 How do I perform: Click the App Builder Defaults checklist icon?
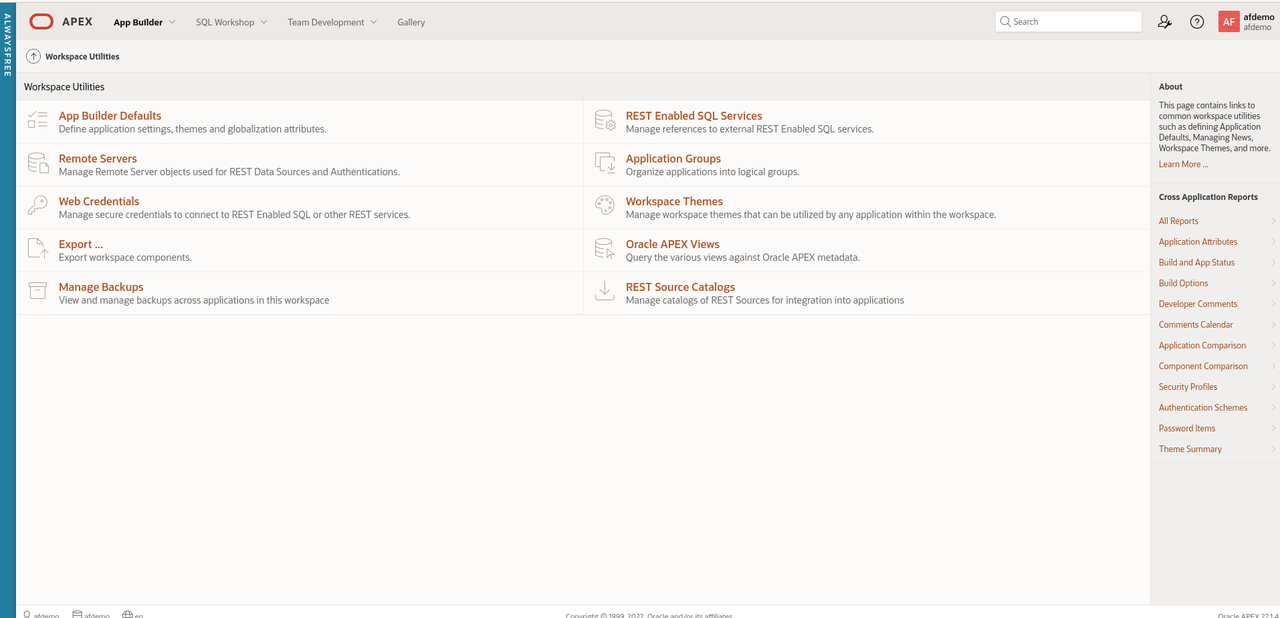coord(37,120)
